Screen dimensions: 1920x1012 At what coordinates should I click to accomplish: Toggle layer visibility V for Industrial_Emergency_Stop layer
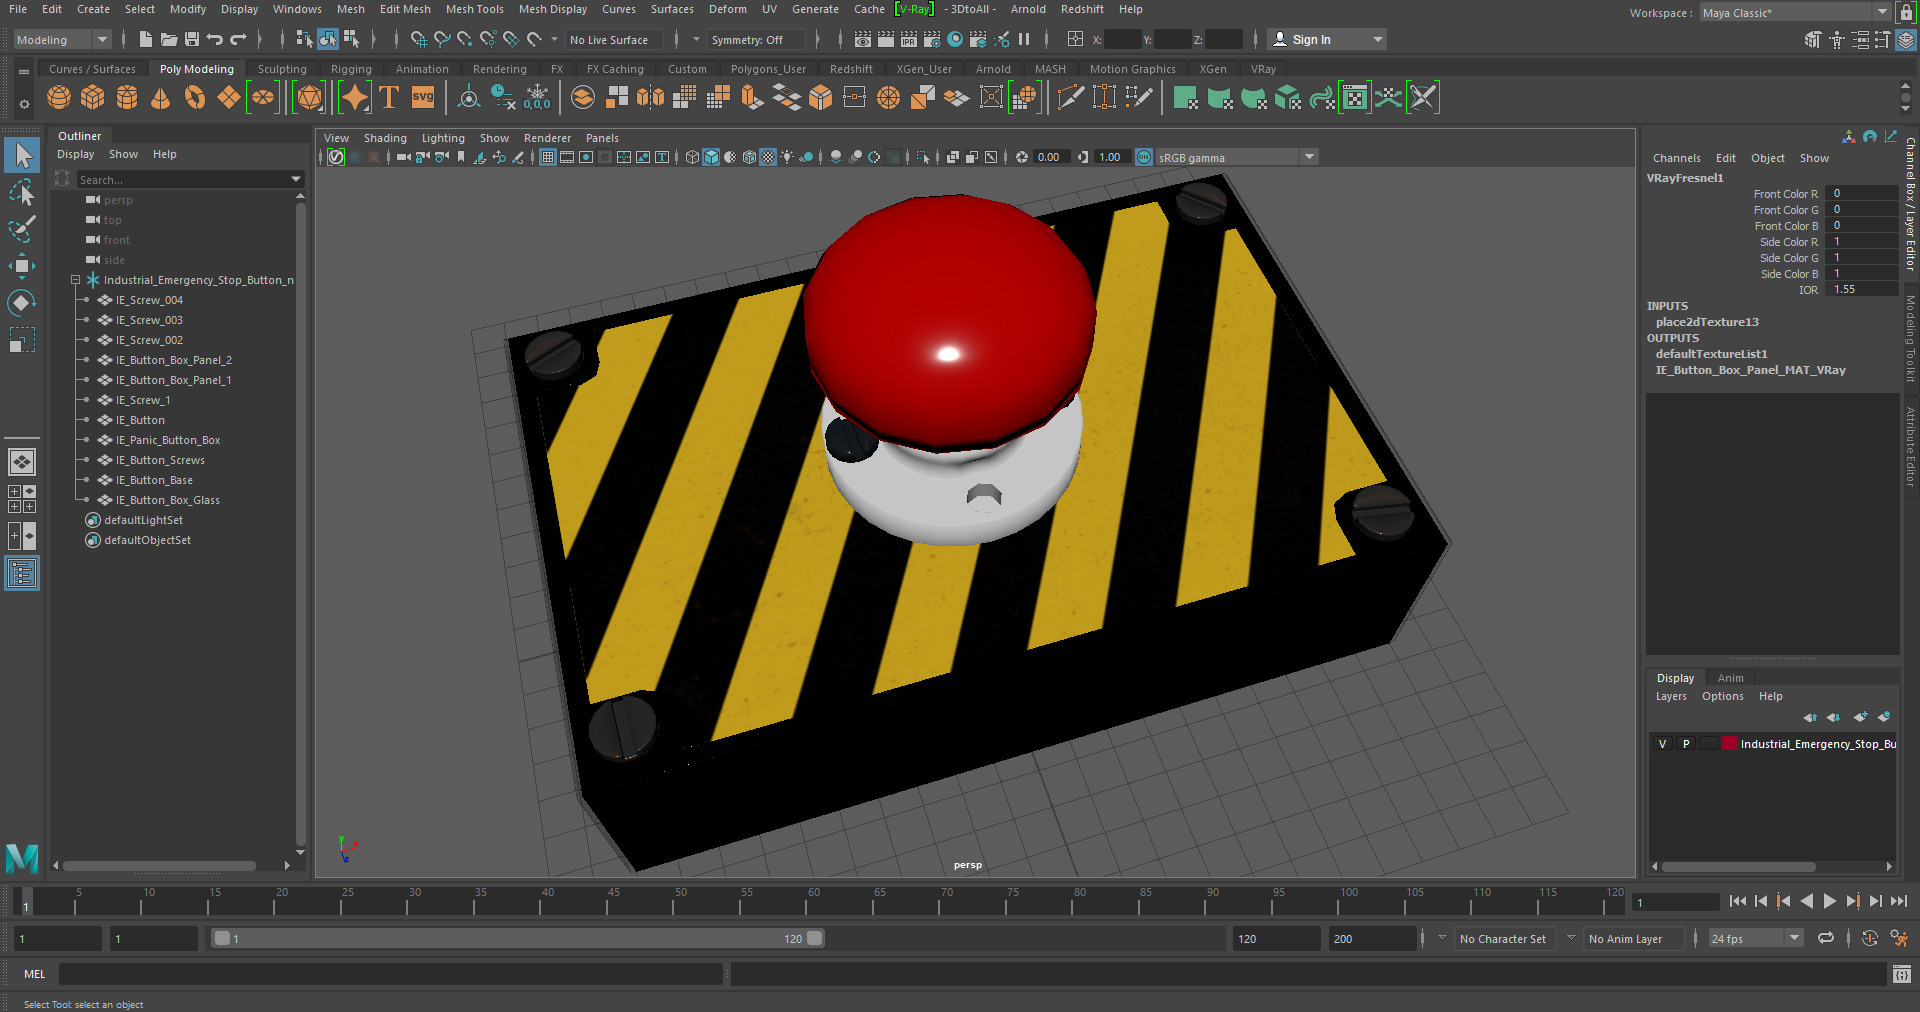pyautogui.click(x=1663, y=743)
